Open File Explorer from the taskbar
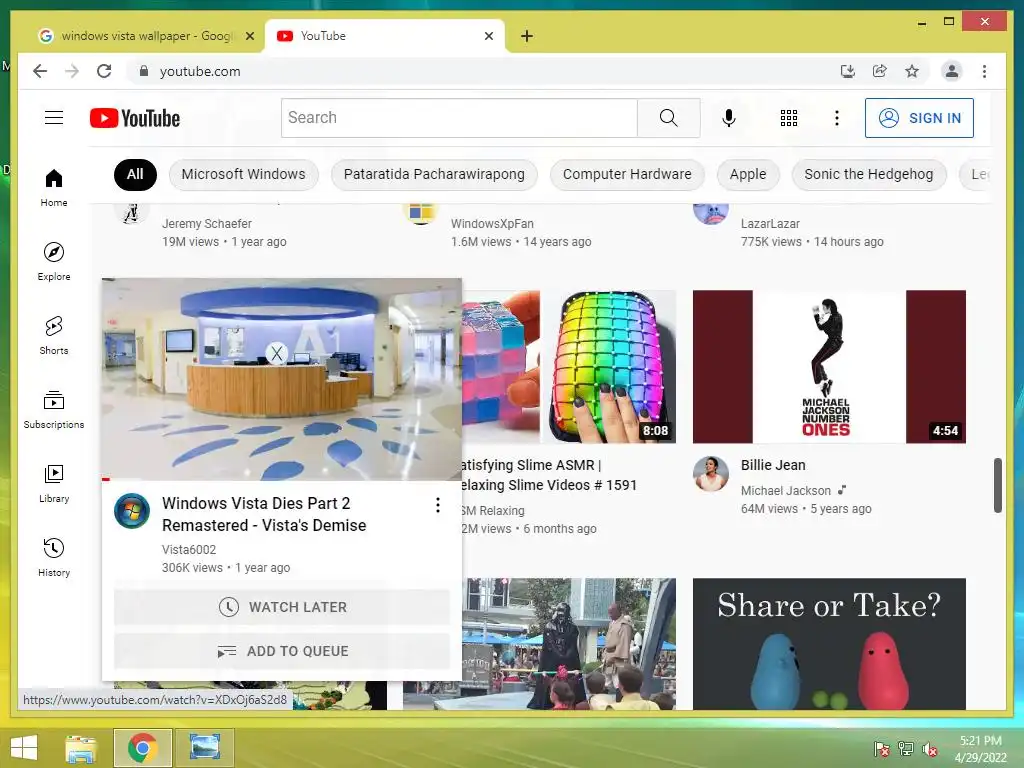The image size is (1024, 768). (x=80, y=748)
